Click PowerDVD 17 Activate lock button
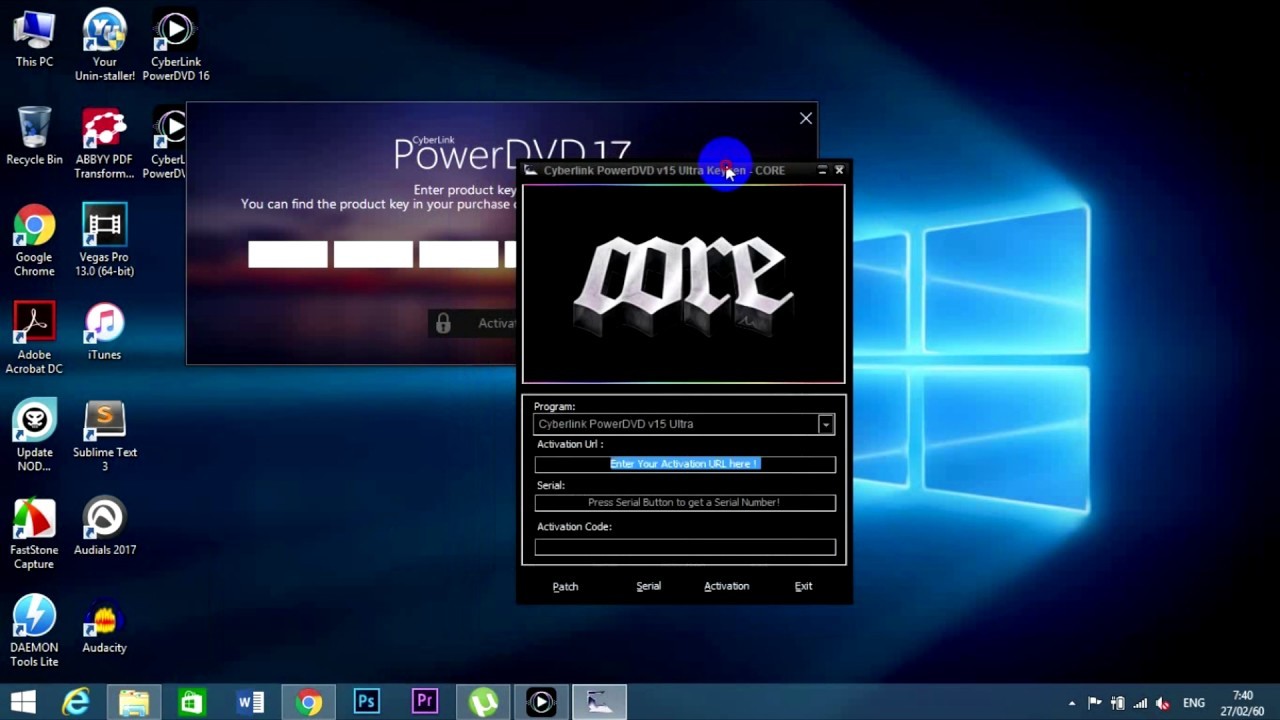The height and width of the screenshot is (720, 1280). coord(473,323)
